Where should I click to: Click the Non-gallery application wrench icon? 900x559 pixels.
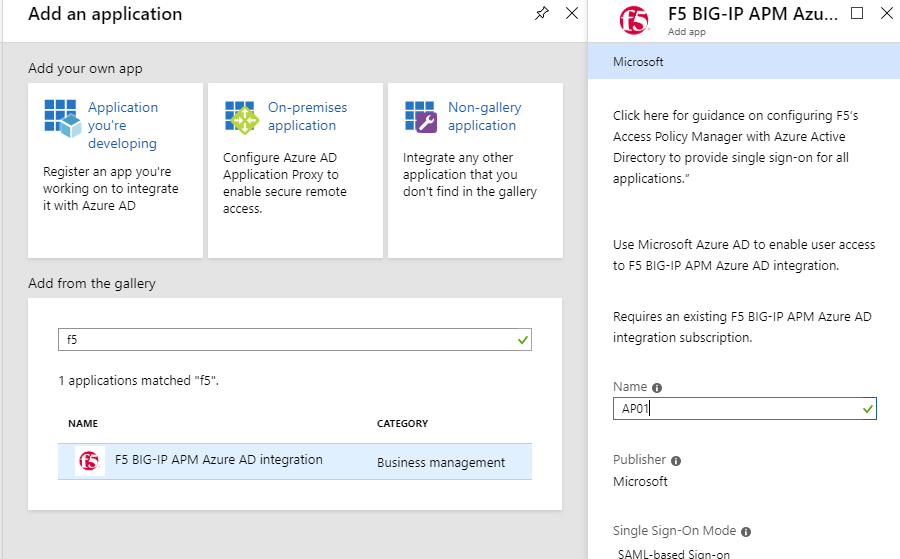[x=421, y=117]
